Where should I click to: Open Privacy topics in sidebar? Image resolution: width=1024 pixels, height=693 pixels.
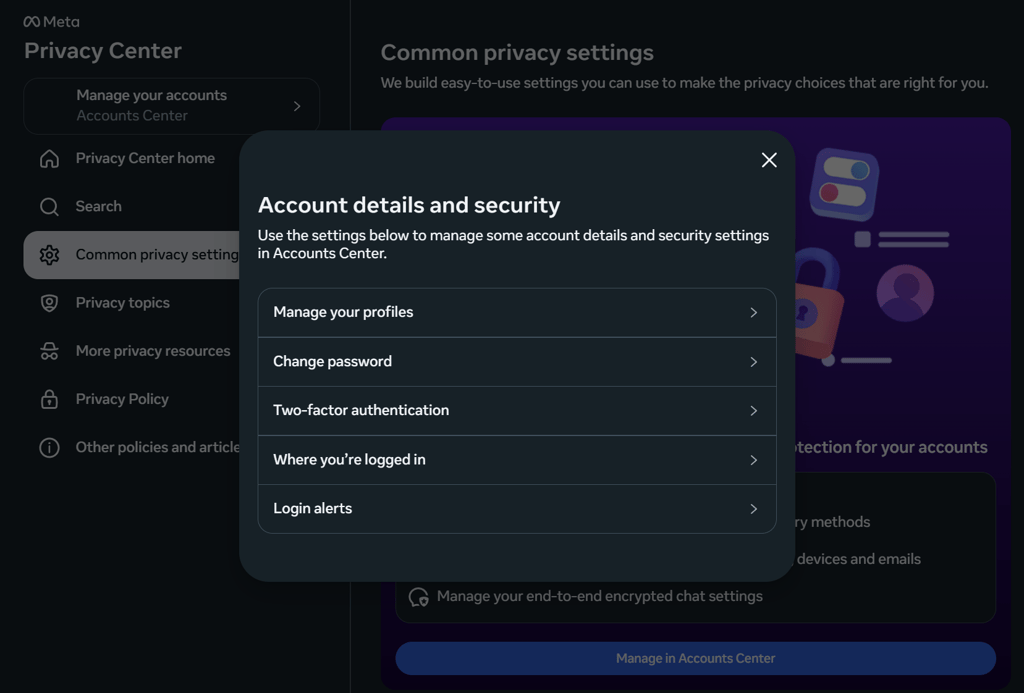pyautogui.click(x=123, y=303)
